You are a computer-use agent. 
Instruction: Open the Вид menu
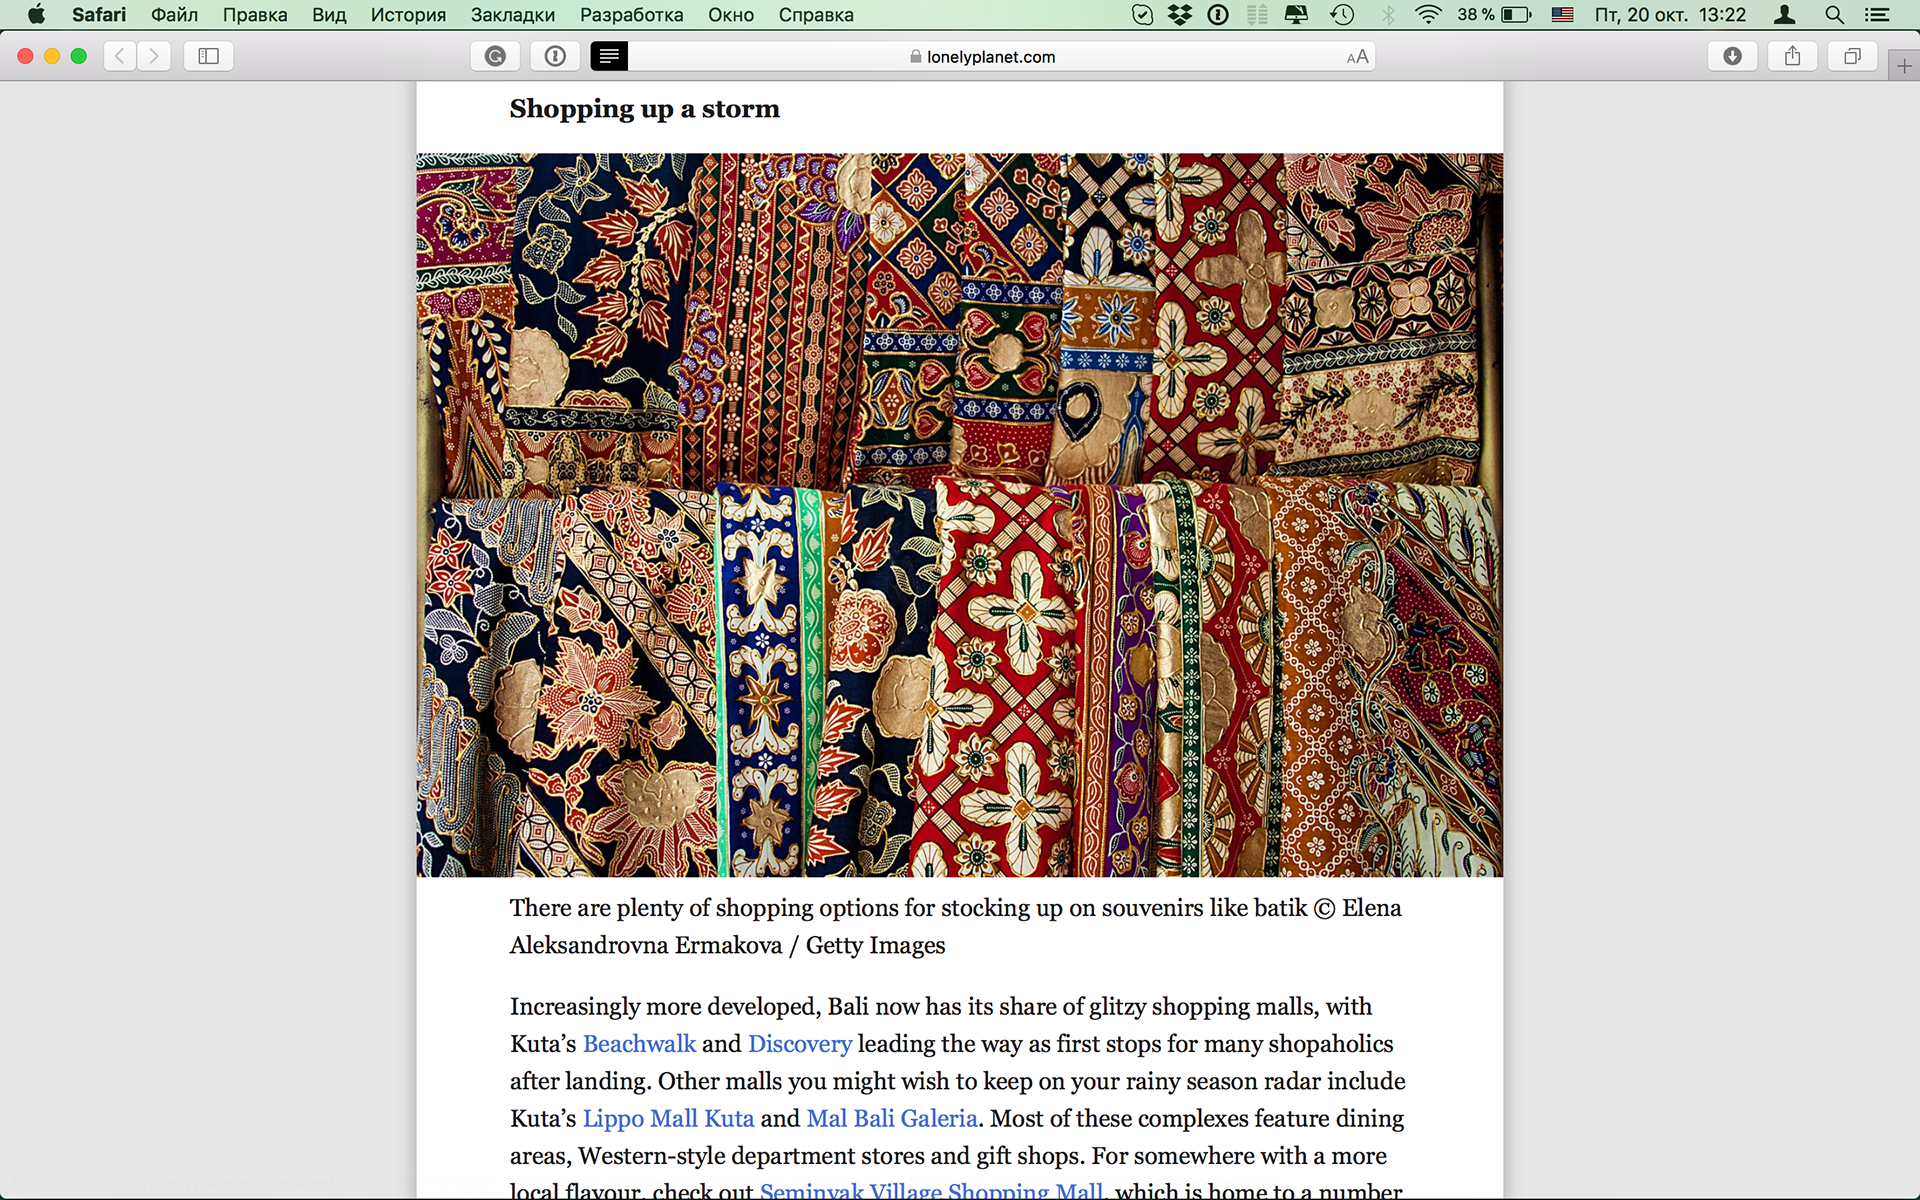click(329, 15)
